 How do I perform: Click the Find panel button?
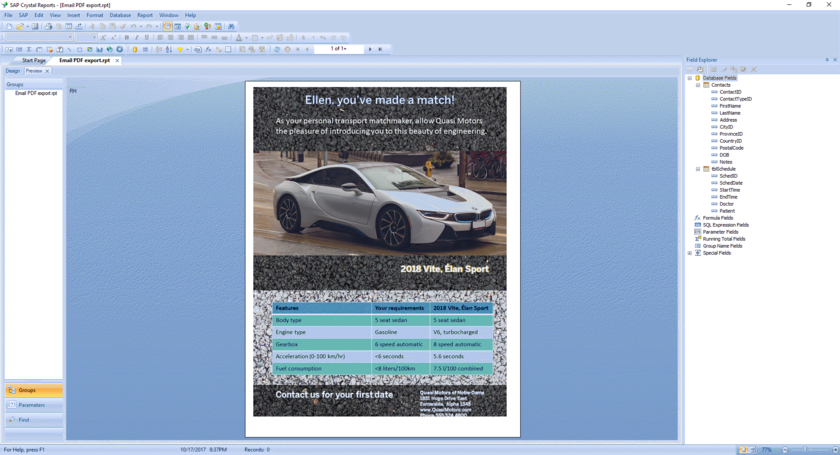coord(34,420)
